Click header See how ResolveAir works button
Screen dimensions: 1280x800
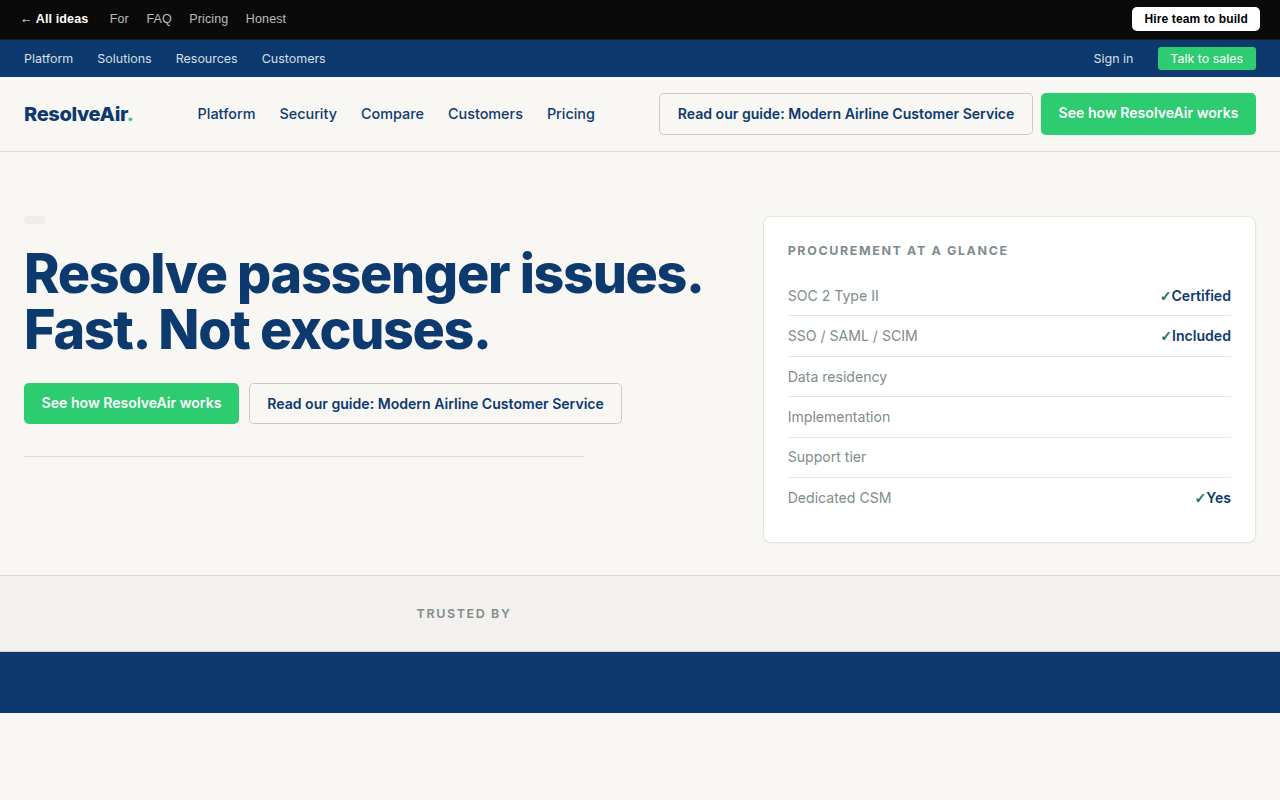1148,114
